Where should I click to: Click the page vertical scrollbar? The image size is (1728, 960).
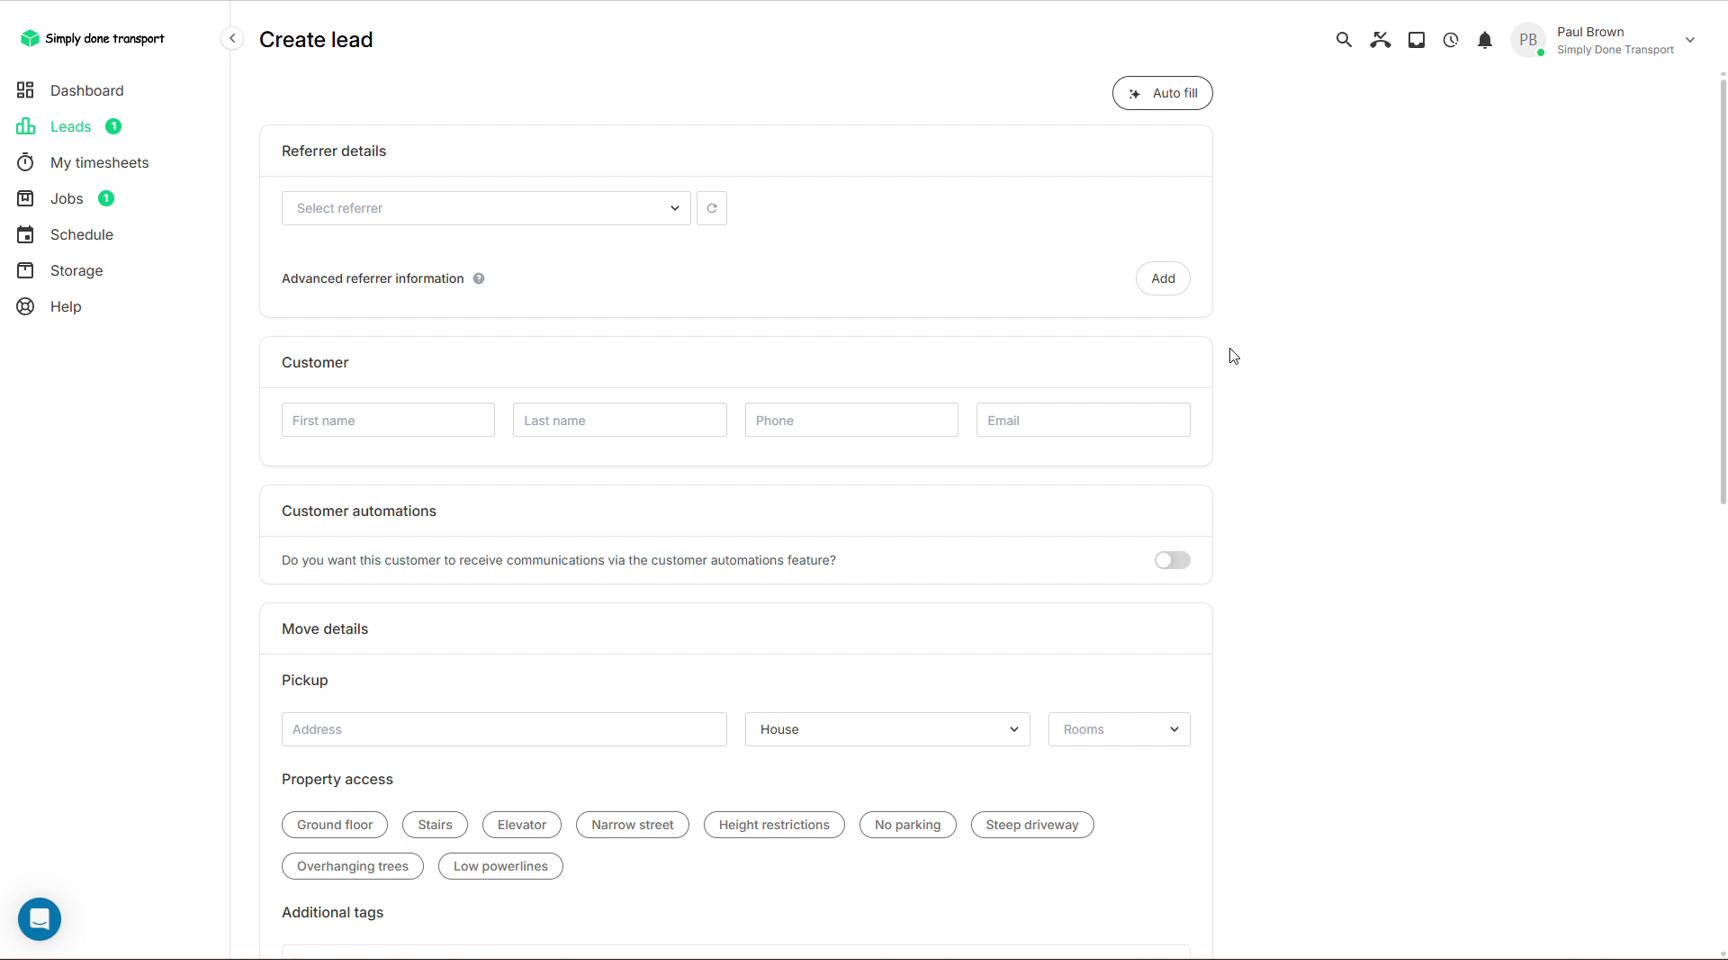[x=1722, y=290]
